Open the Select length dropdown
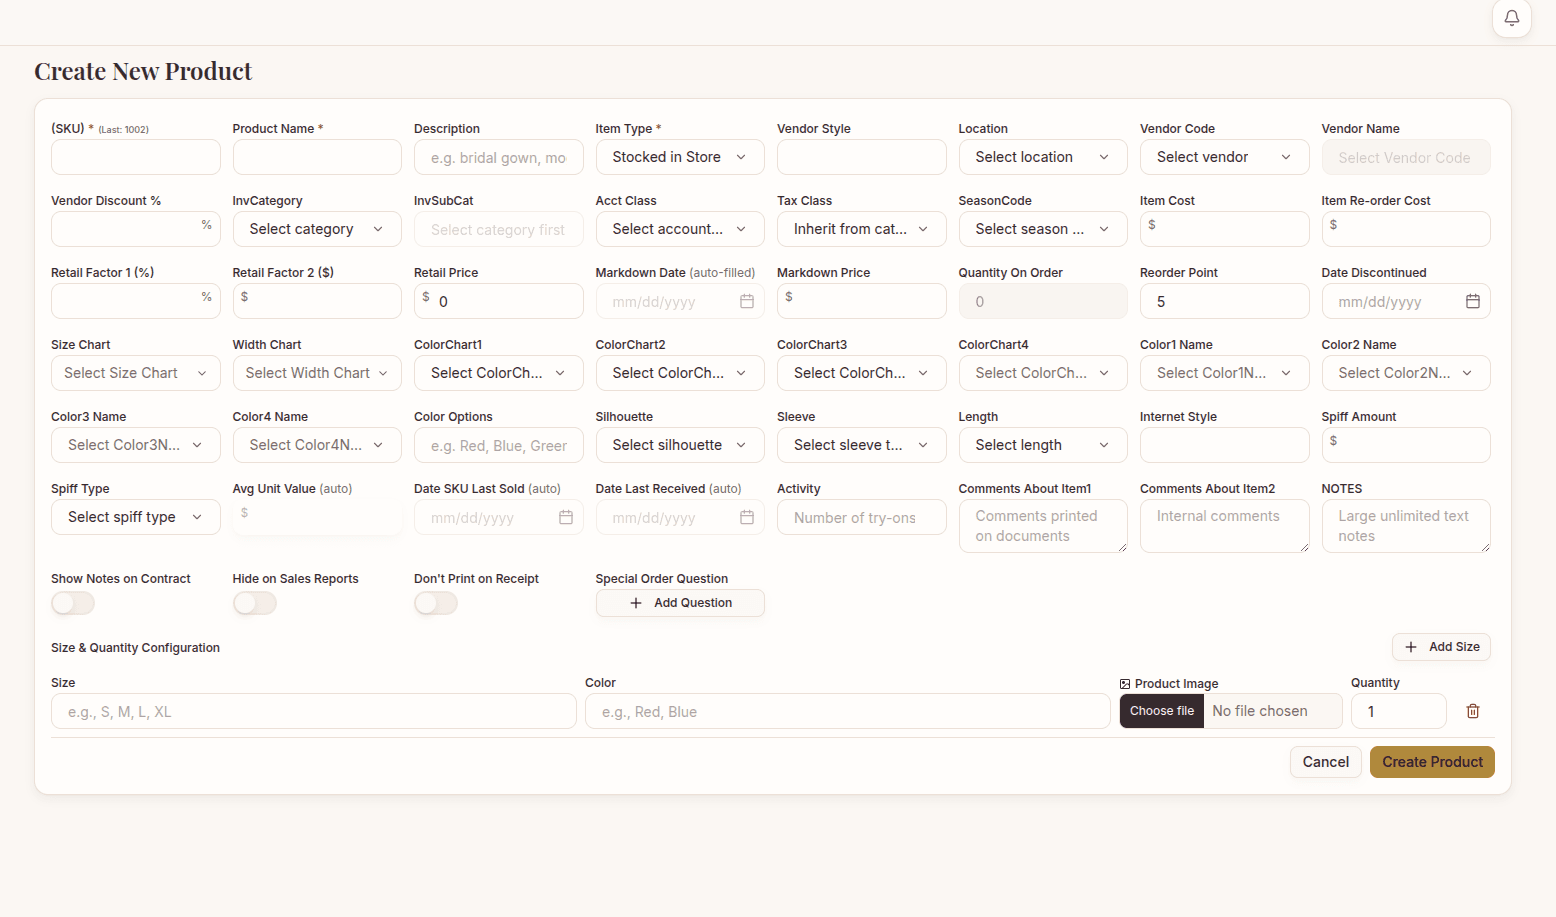The height and width of the screenshot is (917, 1556). click(1043, 445)
